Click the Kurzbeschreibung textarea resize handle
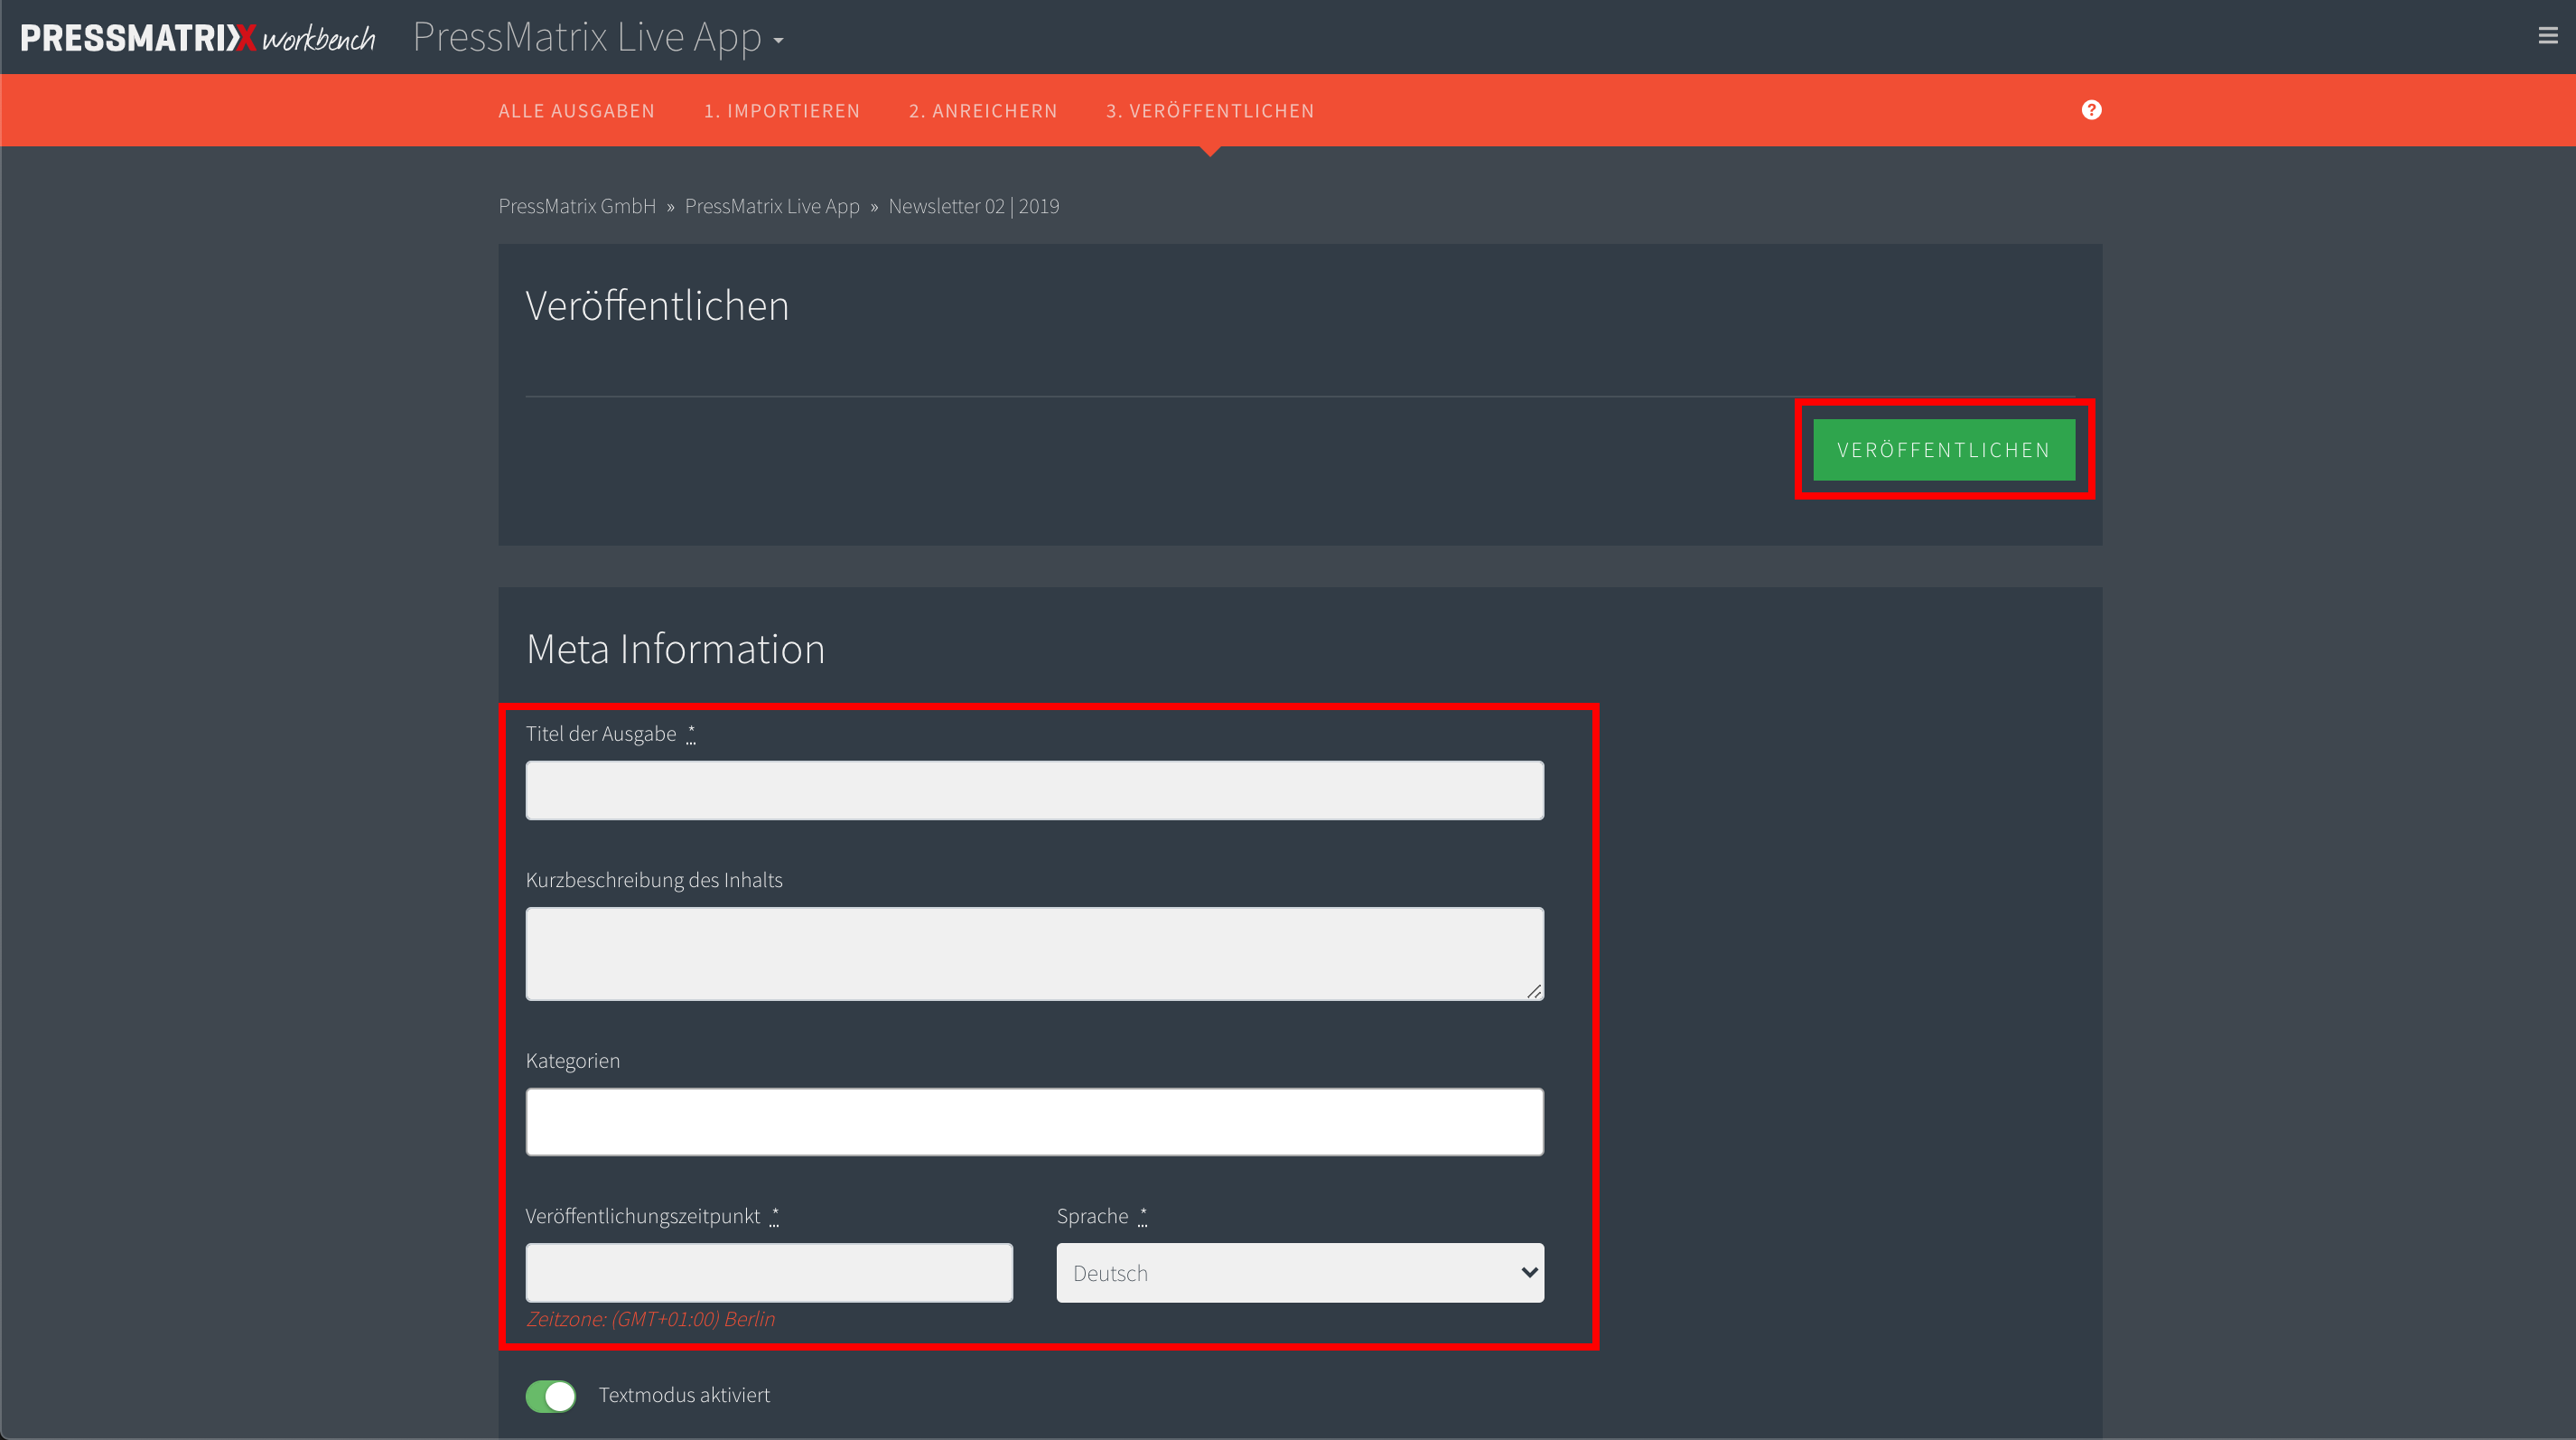Image resolution: width=2576 pixels, height=1440 pixels. coord(1534,991)
